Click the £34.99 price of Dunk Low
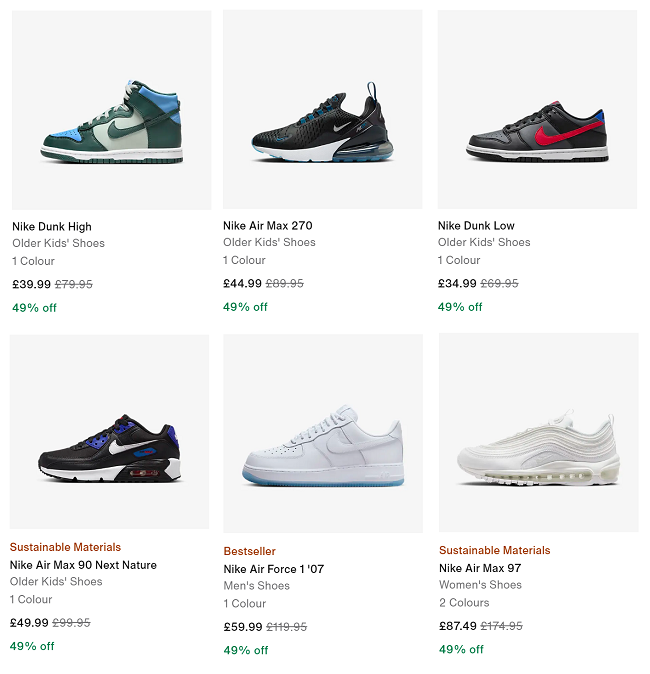The image size is (650, 674). (x=457, y=283)
